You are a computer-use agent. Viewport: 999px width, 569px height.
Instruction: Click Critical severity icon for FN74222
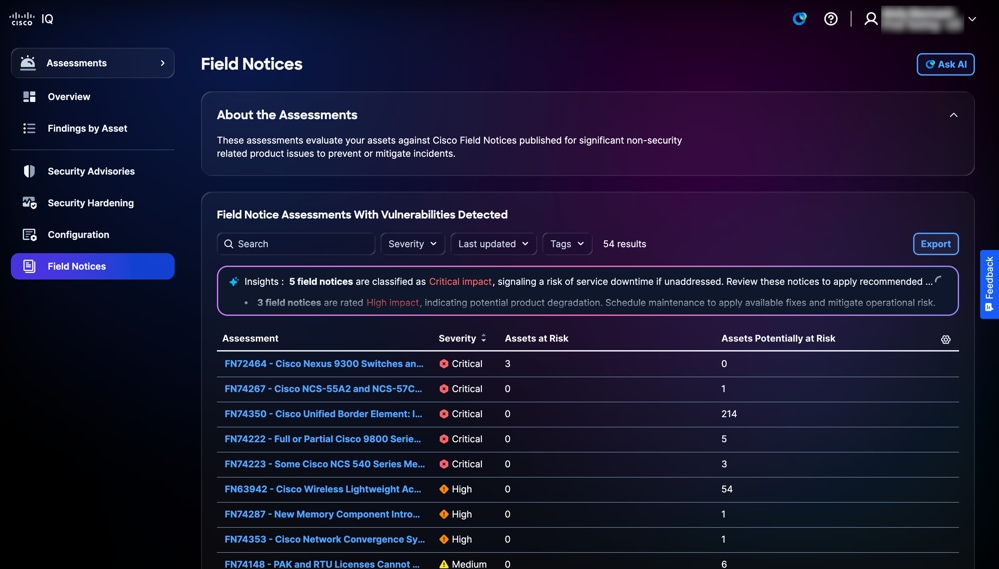(444, 439)
